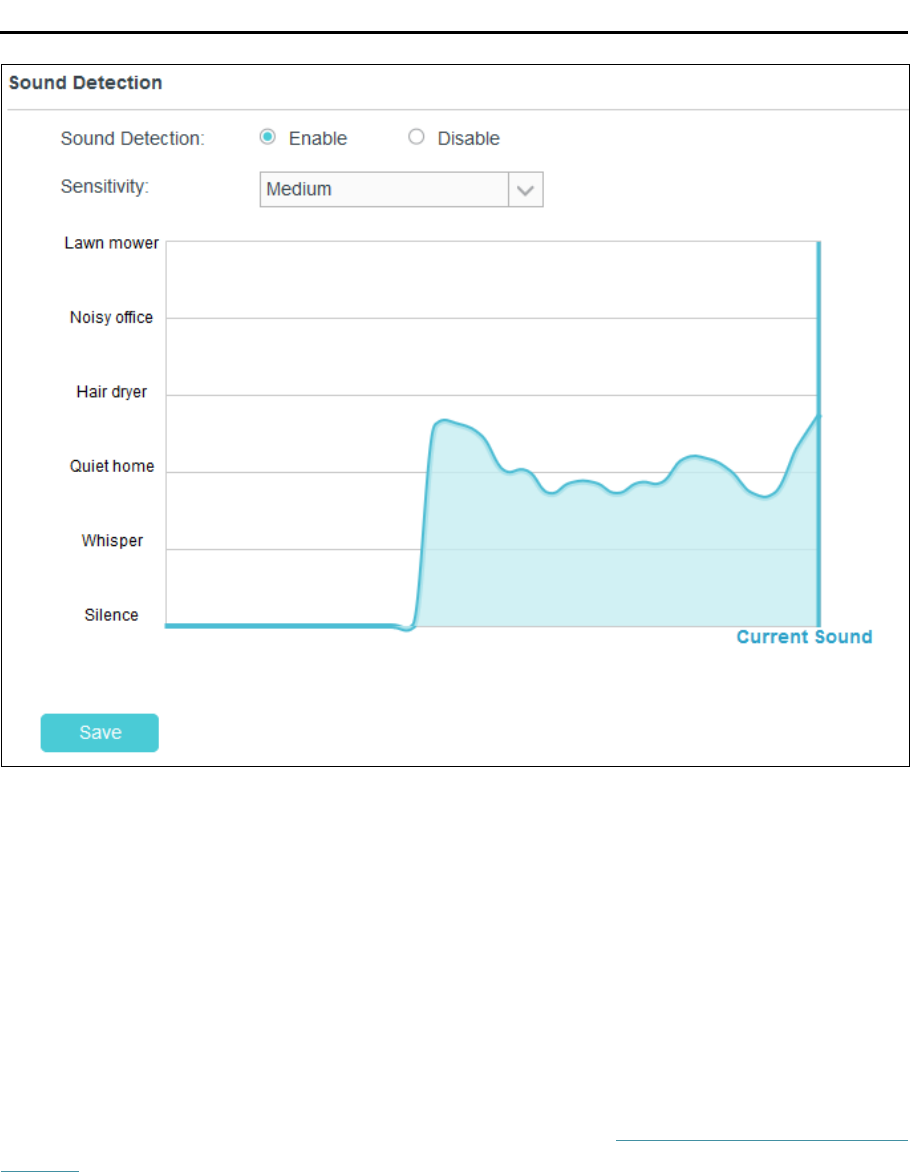Viewport: 910px width, 1172px height.
Task: Select the Enable radio button
Action: [268, 137]
